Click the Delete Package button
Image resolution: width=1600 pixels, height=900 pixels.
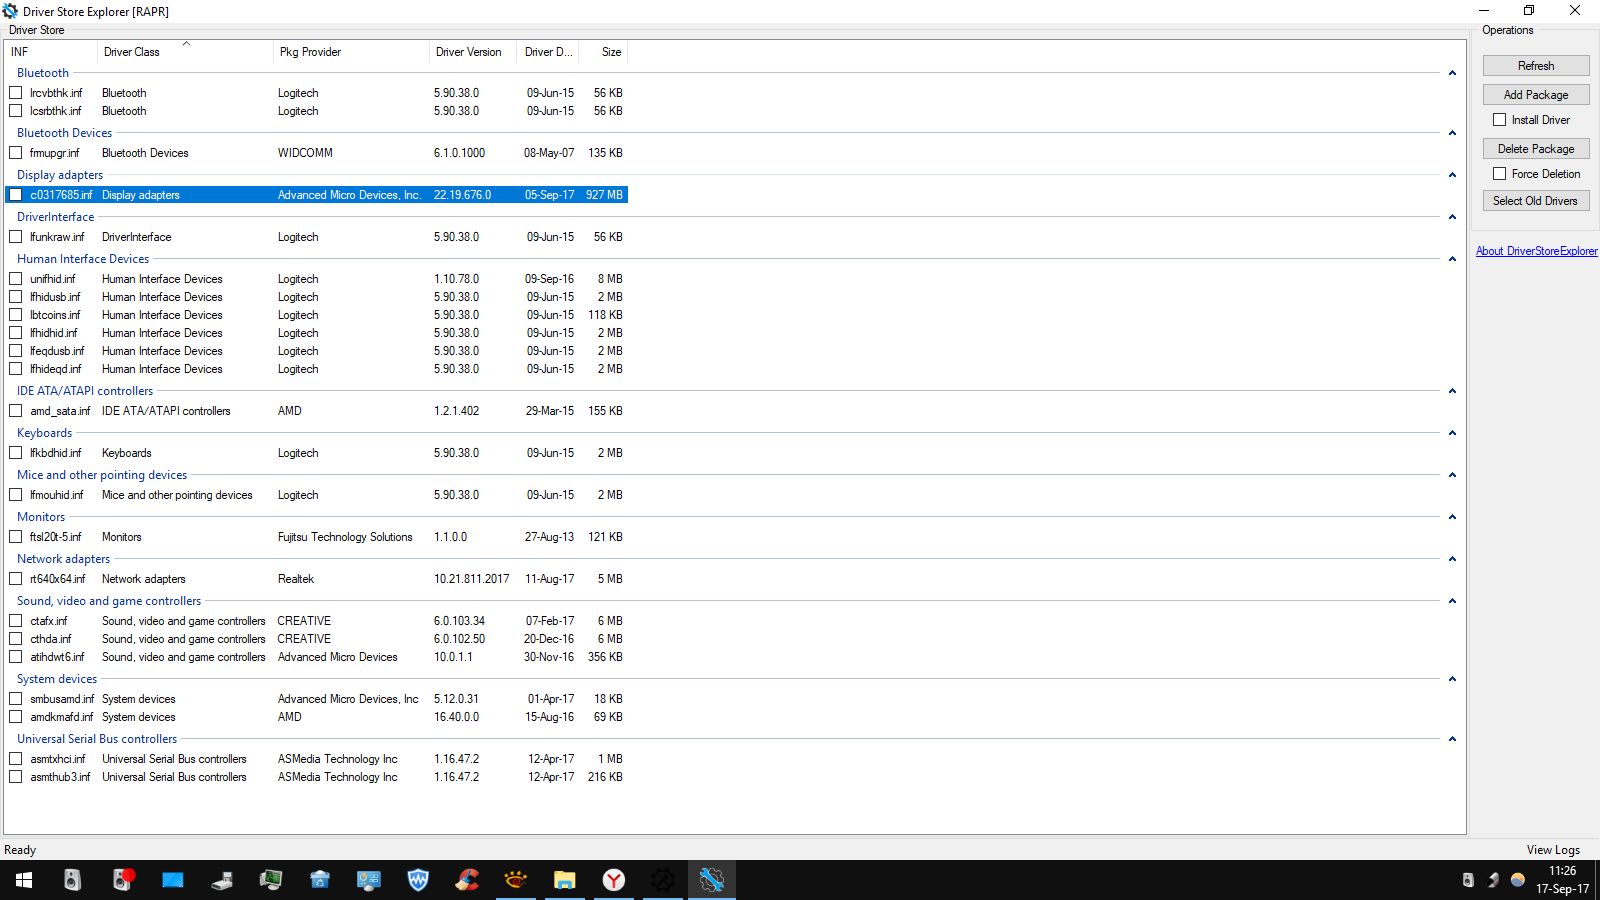[1536, 149]
